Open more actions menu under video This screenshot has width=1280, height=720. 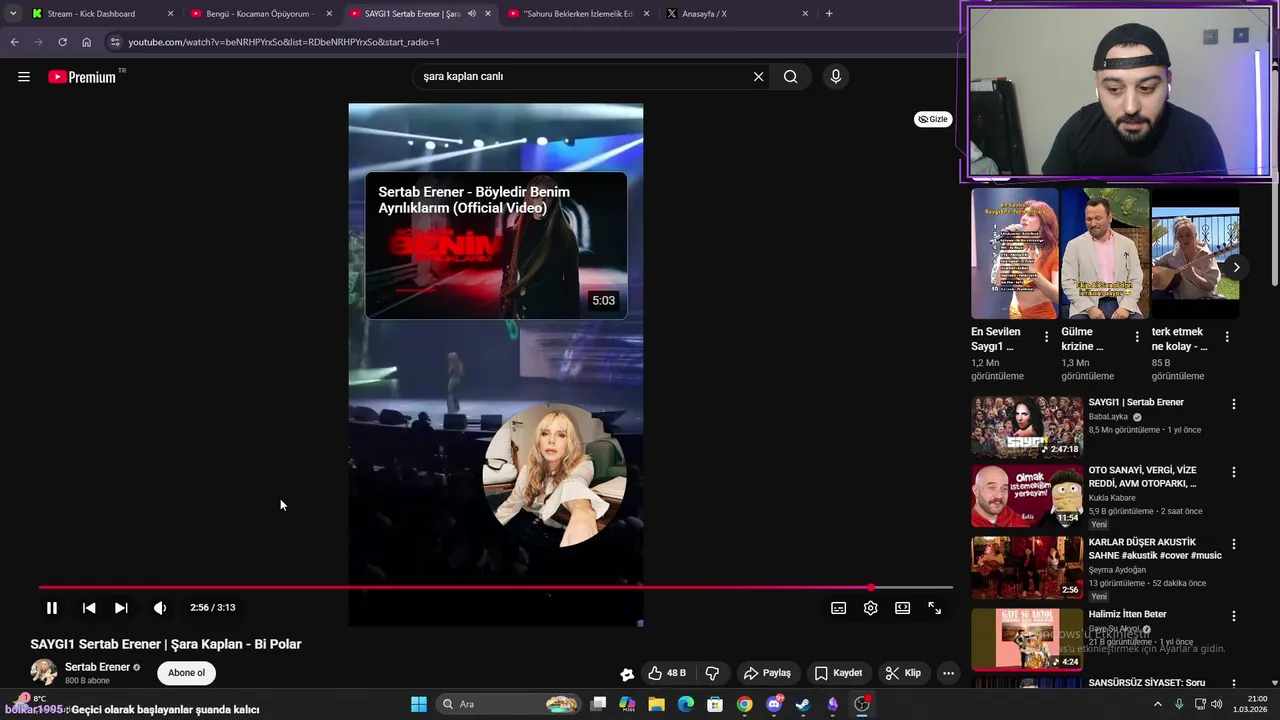coord(948,673)
